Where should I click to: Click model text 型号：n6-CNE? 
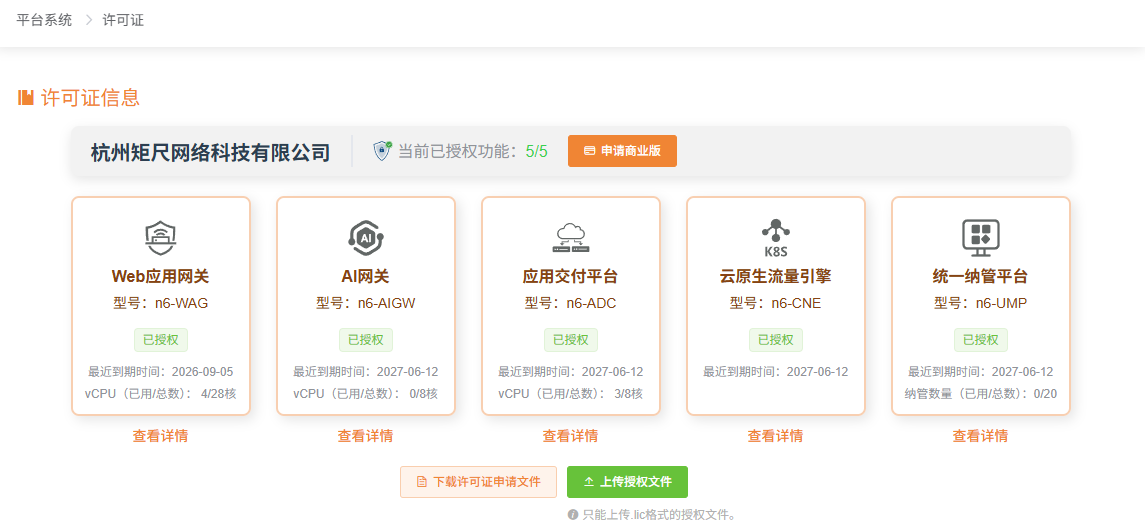pyautogui.click(x=775, y=303)
